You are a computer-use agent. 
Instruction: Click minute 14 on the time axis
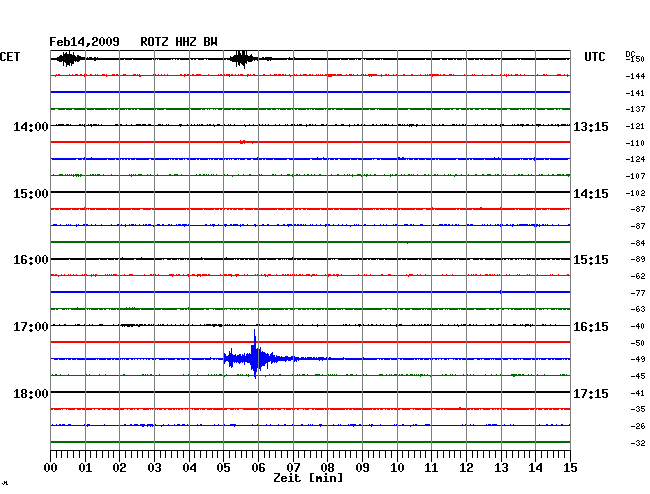tap(535, 467)
